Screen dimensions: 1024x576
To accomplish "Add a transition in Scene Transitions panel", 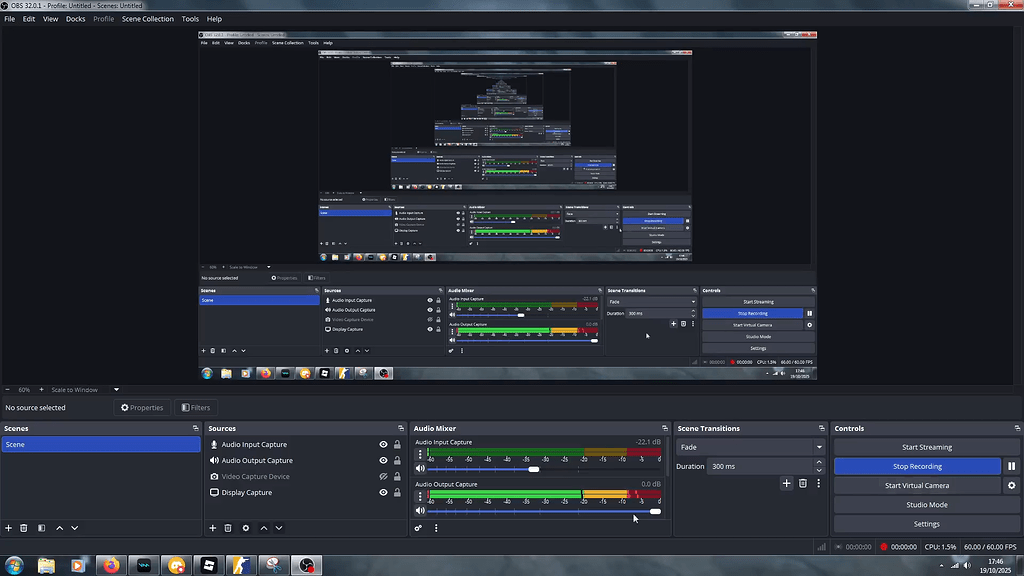I will point(786,483).
